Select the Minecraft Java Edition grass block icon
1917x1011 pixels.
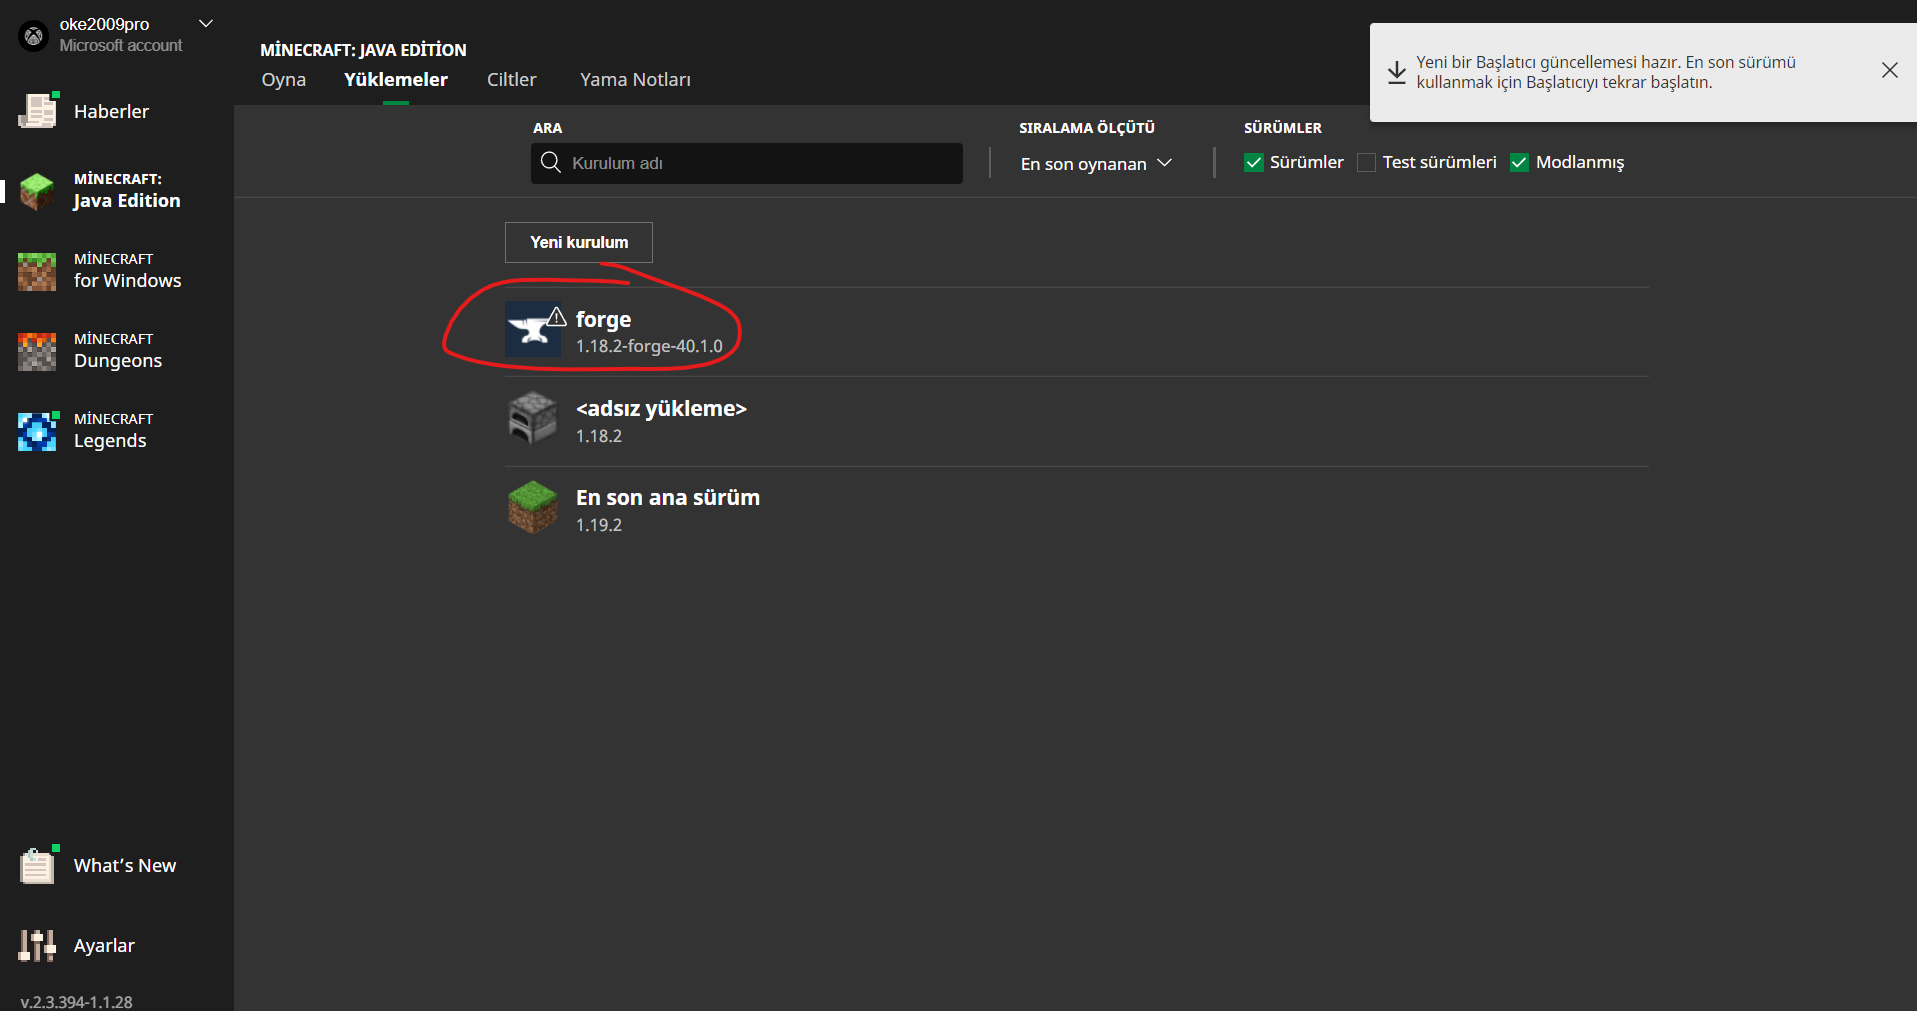pyautogui.click(x=37, y=190)
